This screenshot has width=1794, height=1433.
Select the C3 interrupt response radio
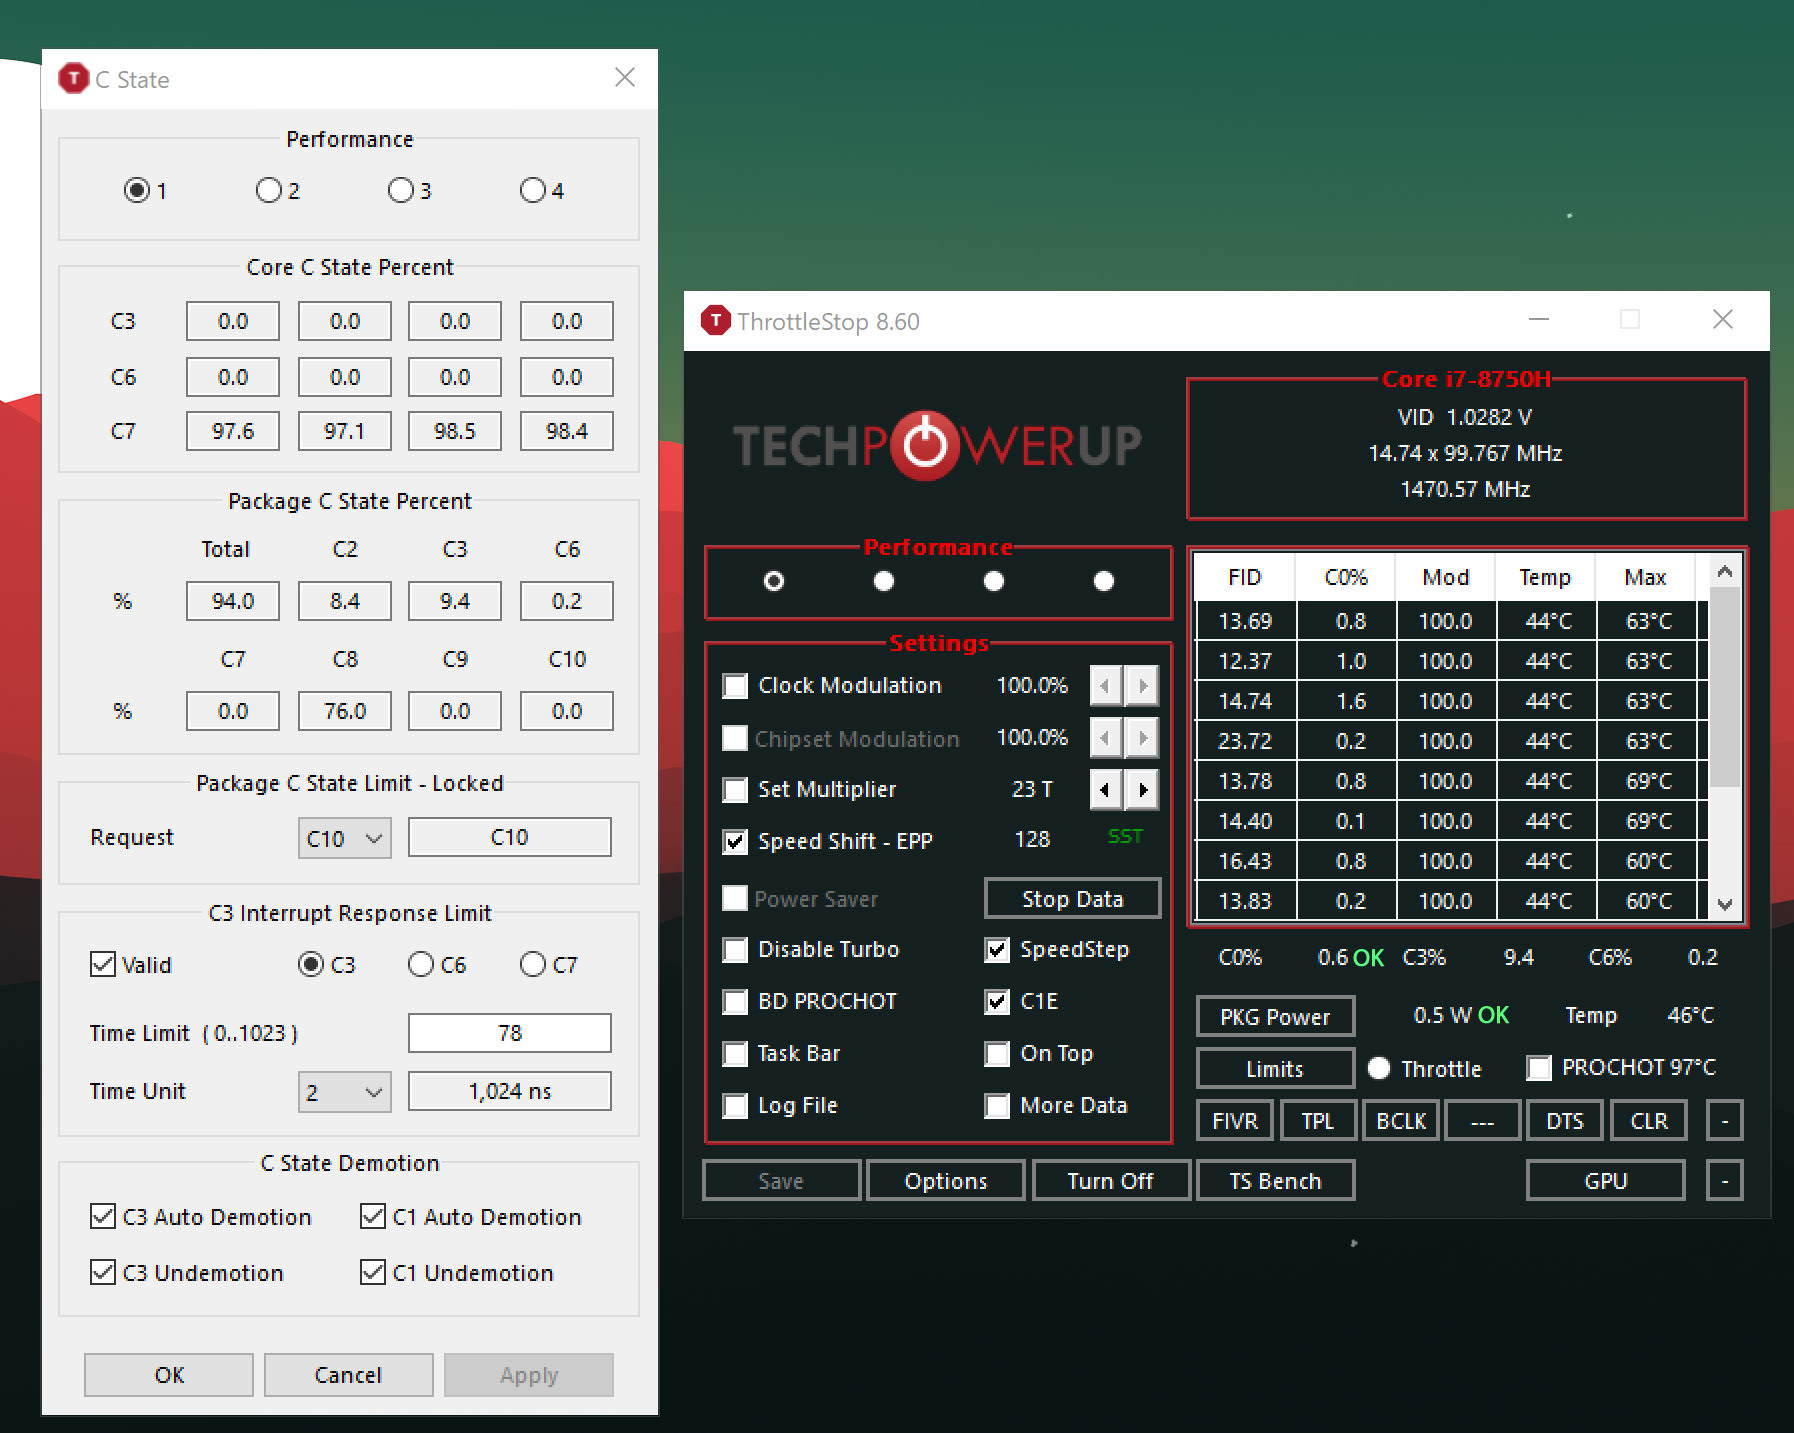pos(311,964)
